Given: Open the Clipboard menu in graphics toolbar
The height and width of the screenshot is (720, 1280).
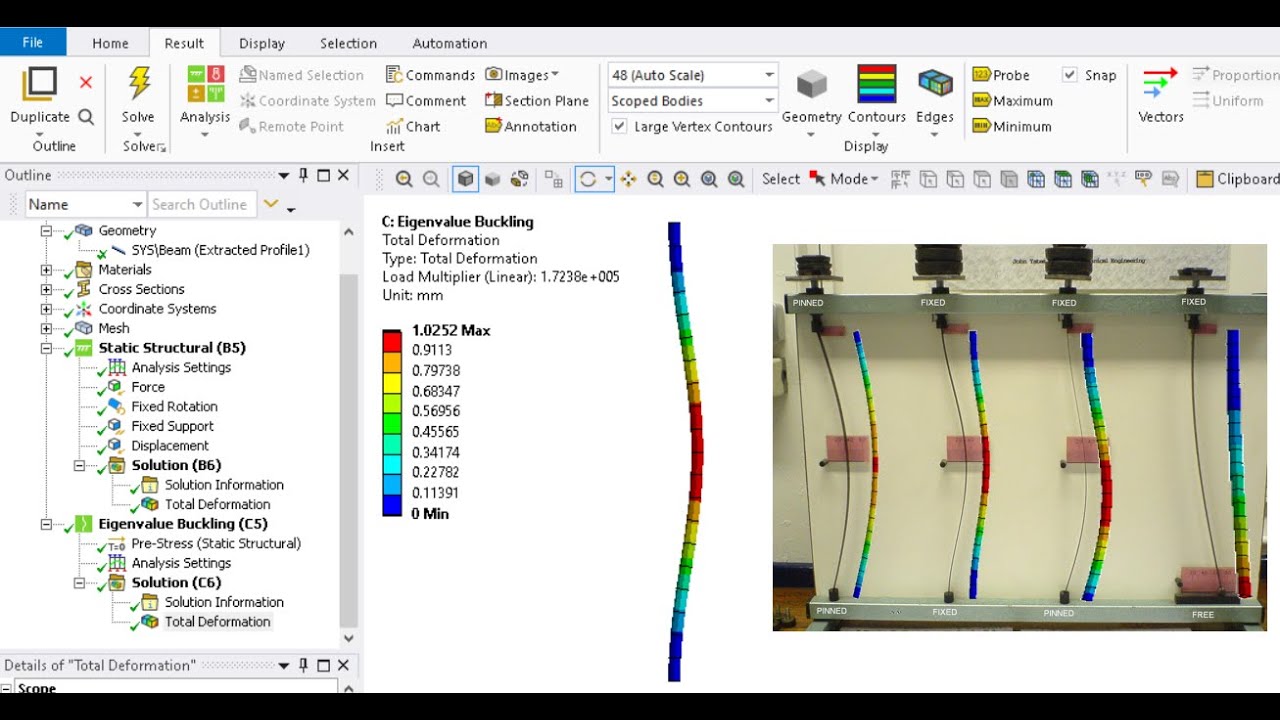Looking at the screenshot, I should [x=1238, y=179].
